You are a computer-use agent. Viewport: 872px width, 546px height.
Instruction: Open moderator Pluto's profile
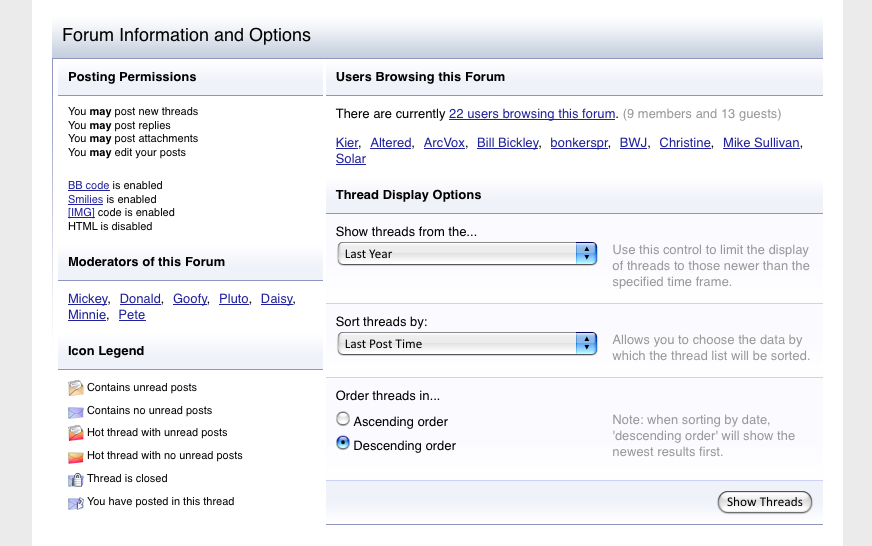click(234, 299)
